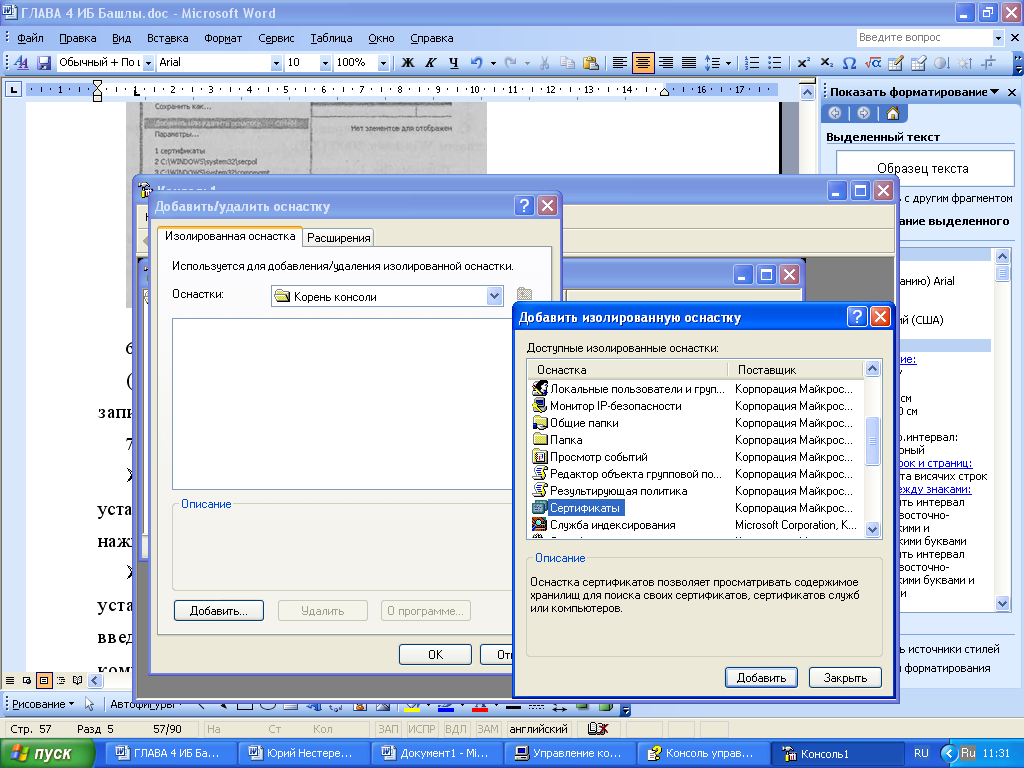Insert a symbol with the Ω icon
Image resolution: width=1024 pixels, height=768 pixels.
[849, 63]
